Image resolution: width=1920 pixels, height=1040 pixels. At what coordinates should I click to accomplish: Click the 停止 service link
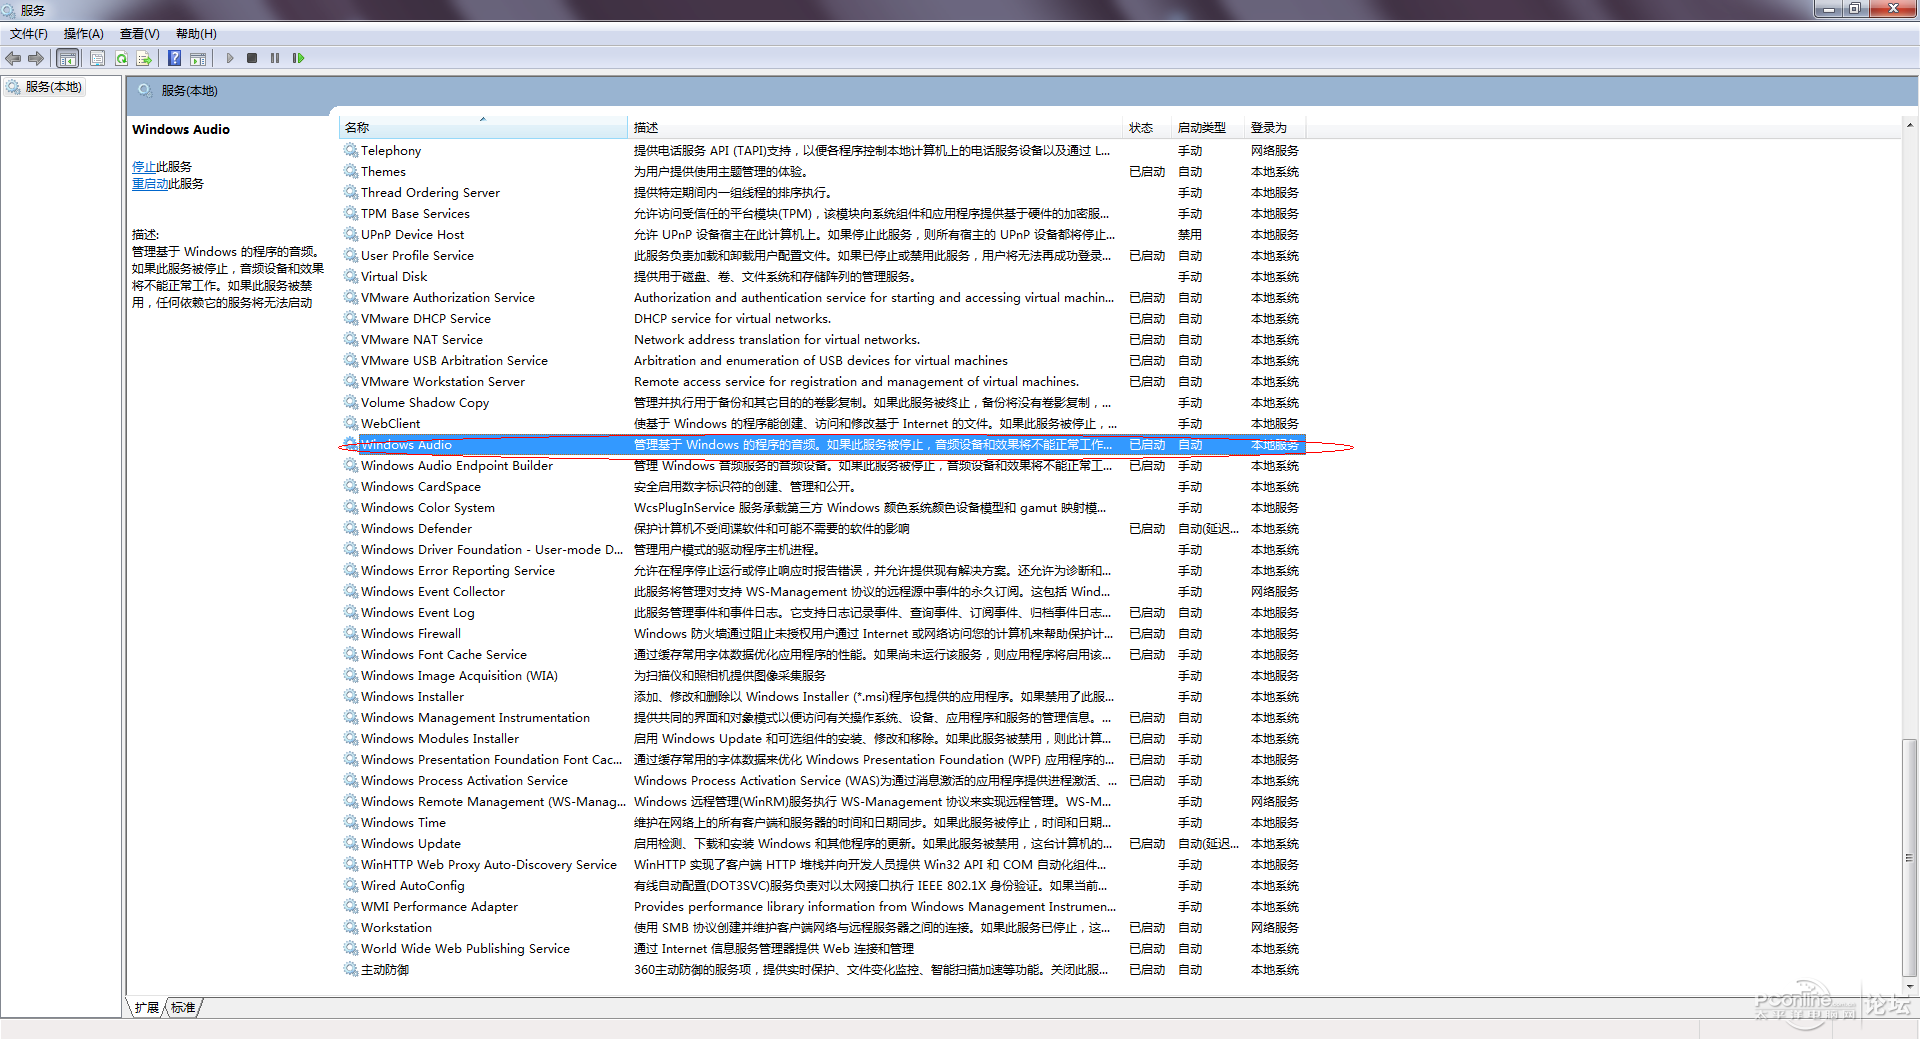pyautogui.click(x=144, y=167)
